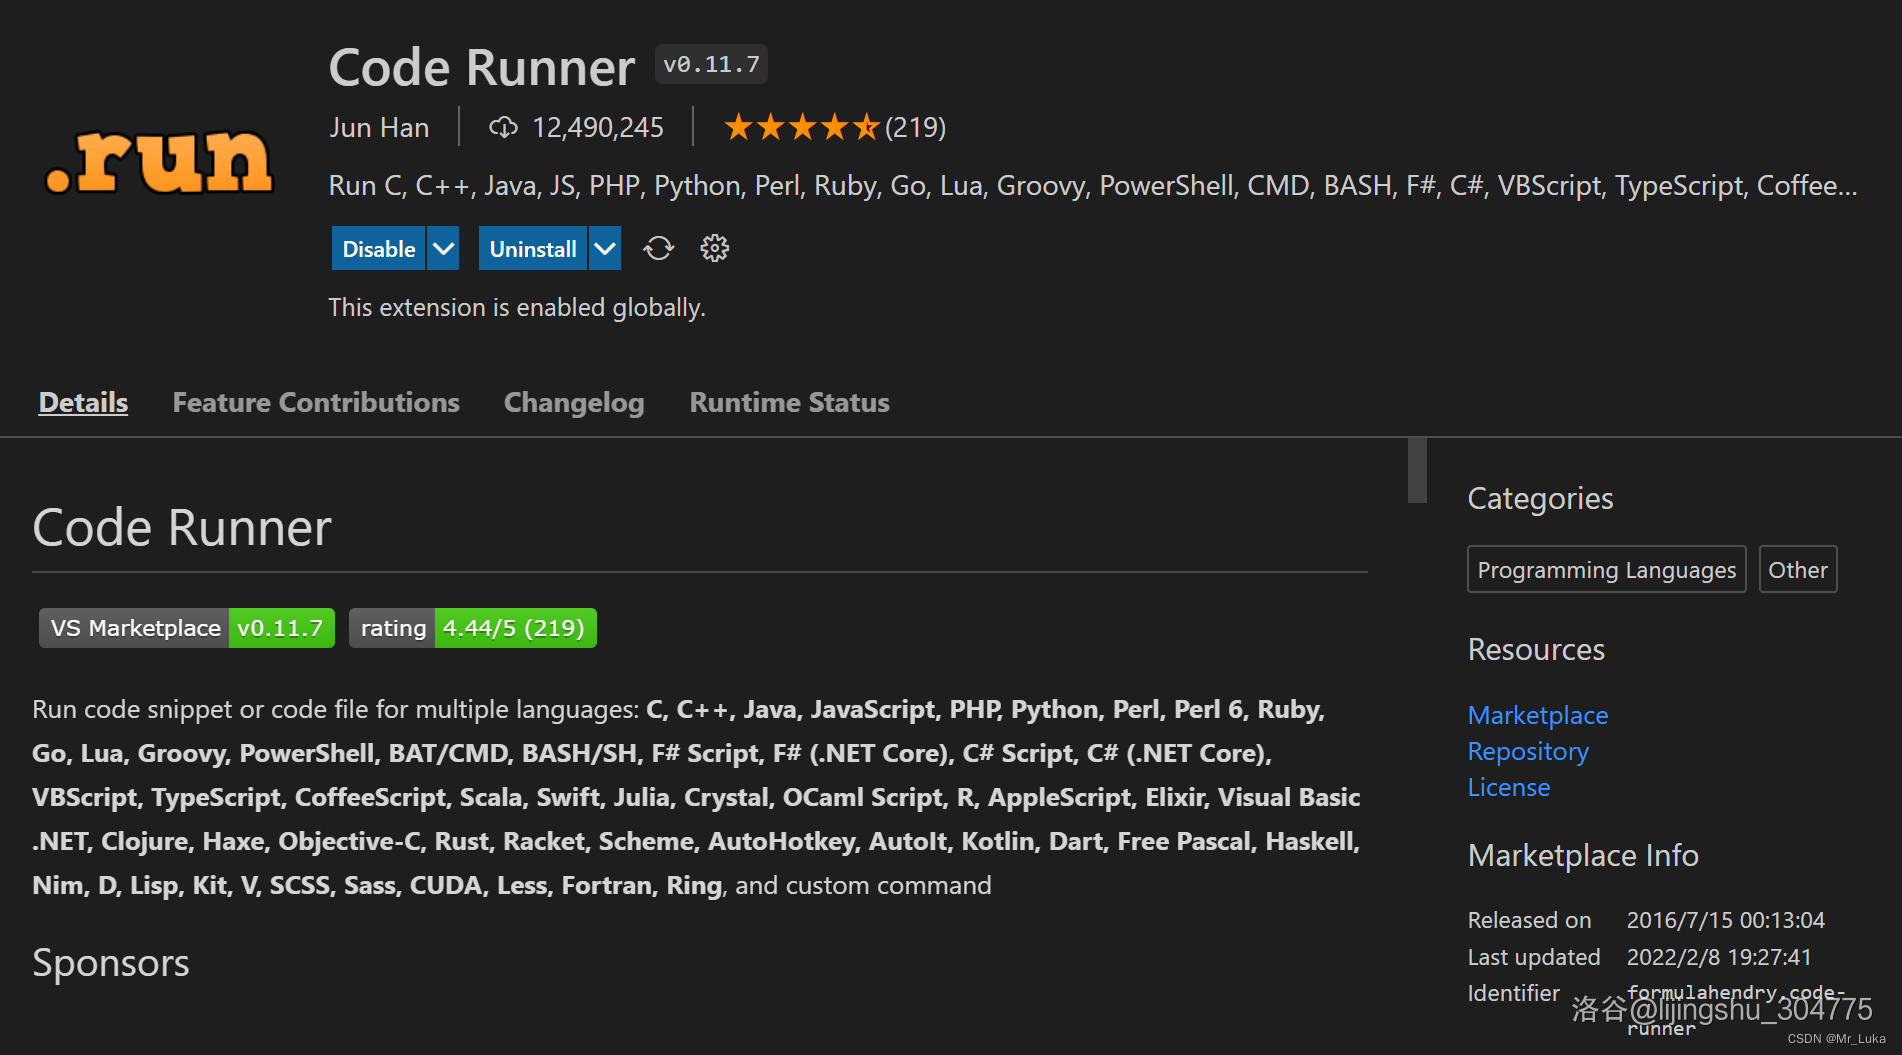Viewport: 1902px width, 1055px height.
Task: Open the Changelog tab
Action: coord(574,402)
